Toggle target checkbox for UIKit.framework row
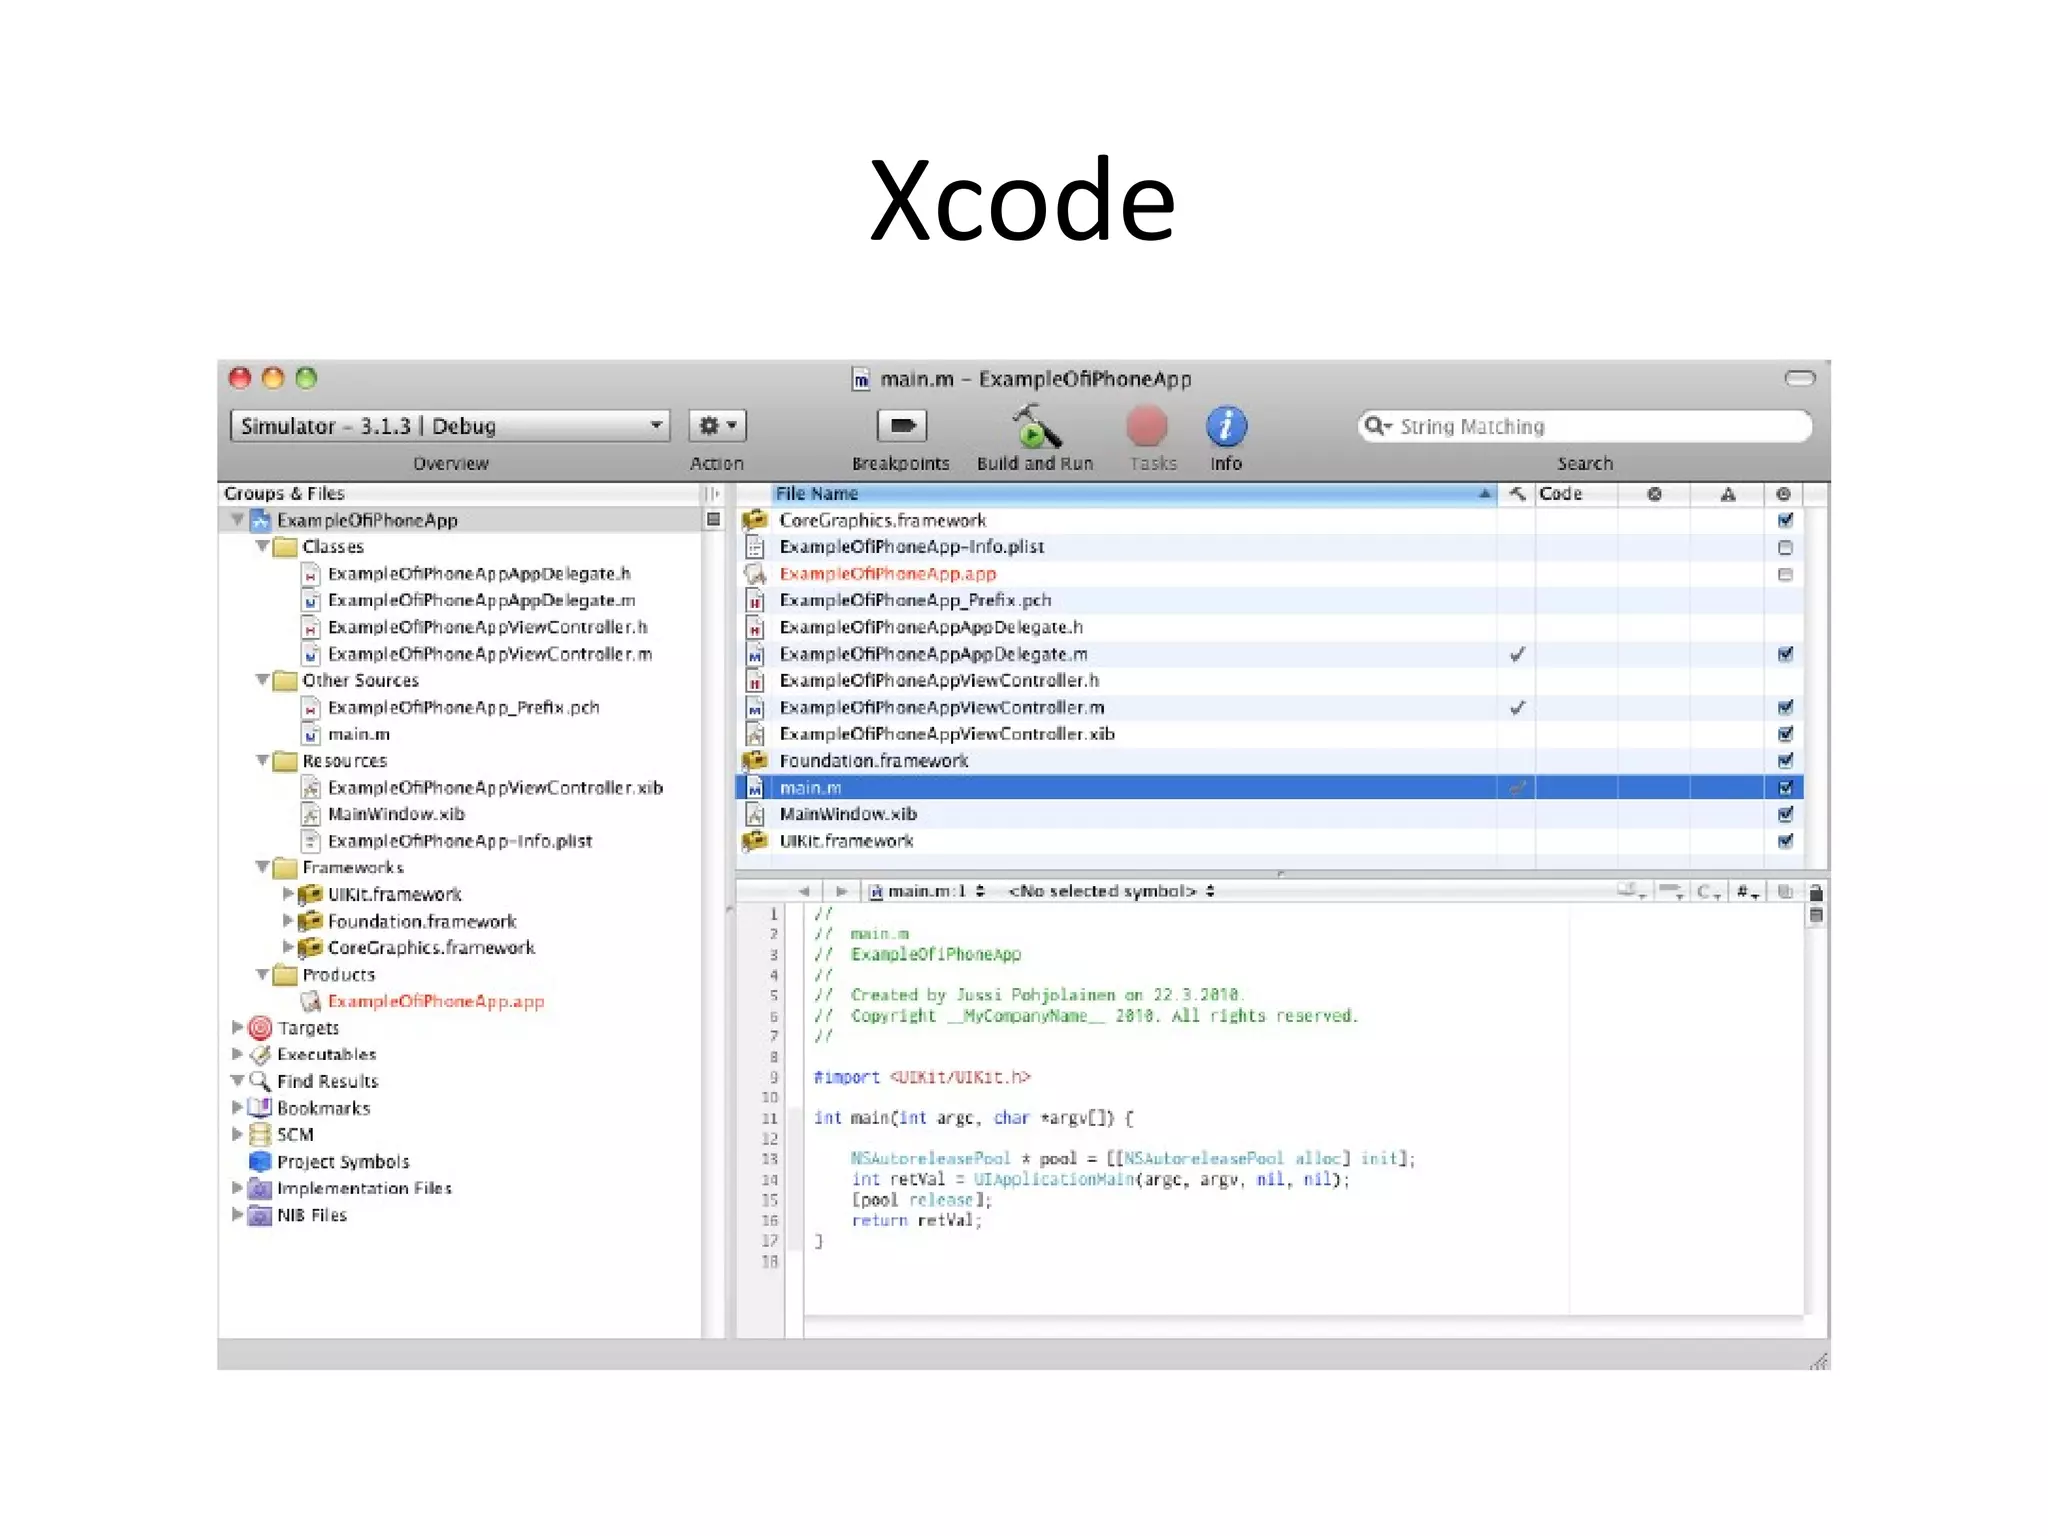 pos(1785,841)
